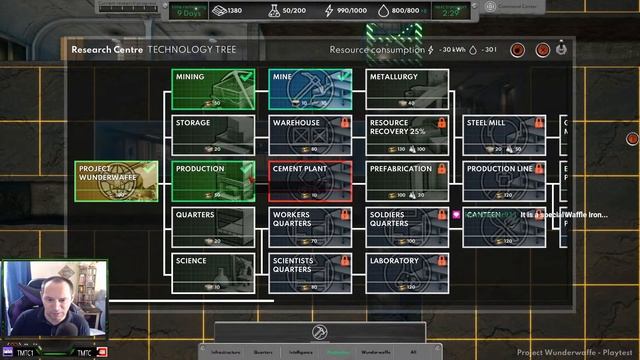
Task: Click the red marker icon on right map edge
Action: point(632,139)
